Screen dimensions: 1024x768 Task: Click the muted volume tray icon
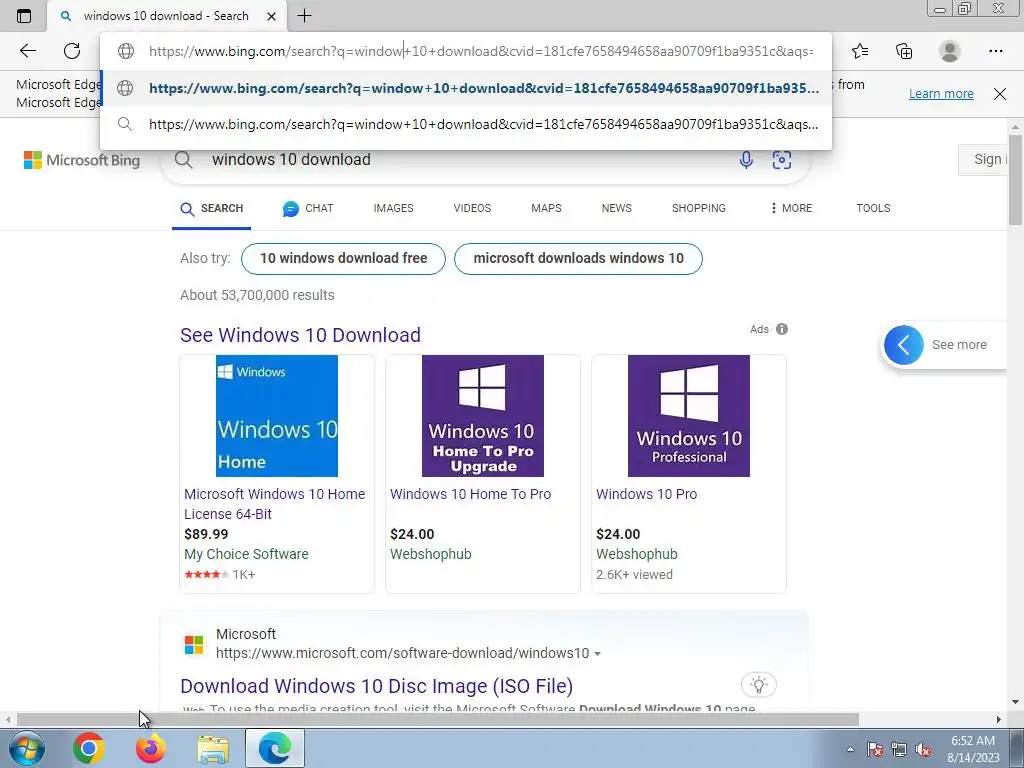pyautogui.click(x=923, y=750)
